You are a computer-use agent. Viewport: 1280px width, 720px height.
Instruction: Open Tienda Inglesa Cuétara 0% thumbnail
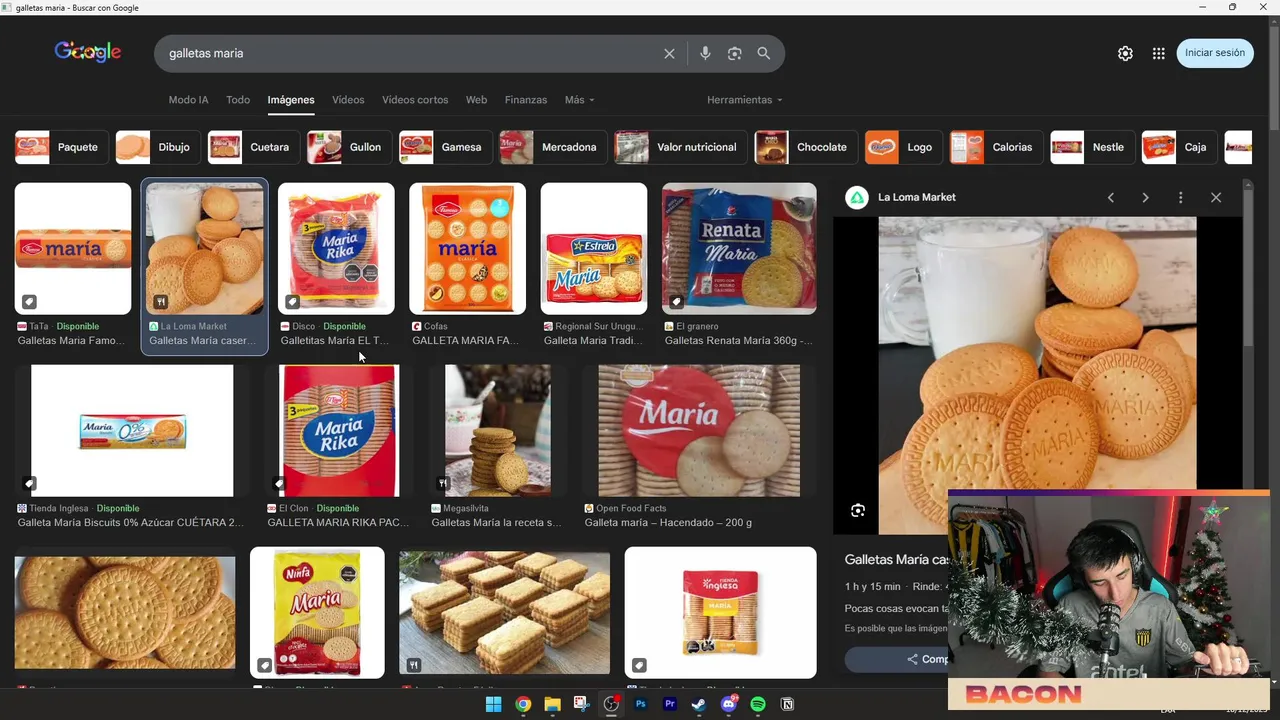(x=132, y=431)
